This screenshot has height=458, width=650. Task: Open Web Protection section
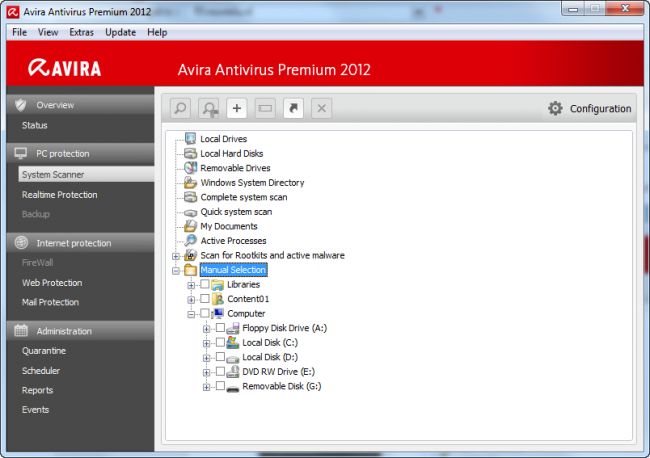pos(52,283)
